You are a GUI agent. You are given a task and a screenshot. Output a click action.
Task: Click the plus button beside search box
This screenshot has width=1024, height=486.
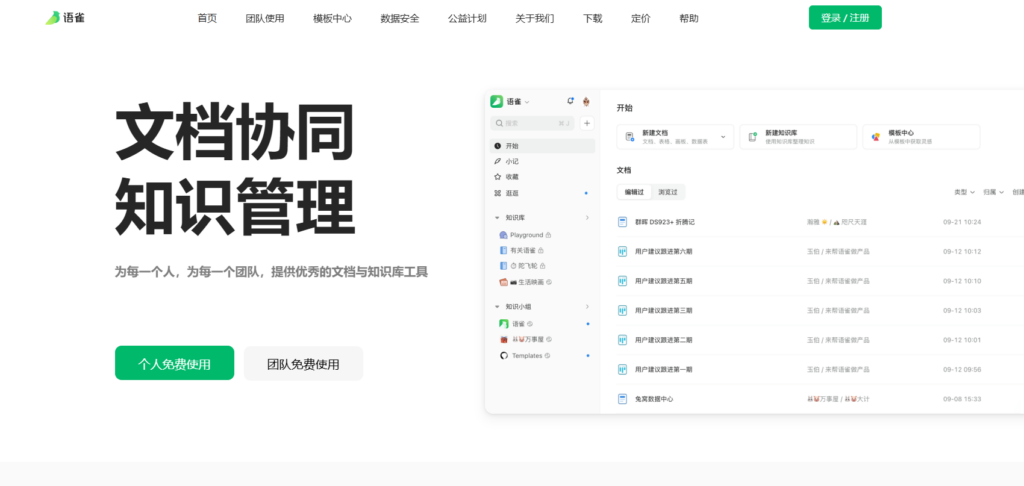[x=586, y=123]
